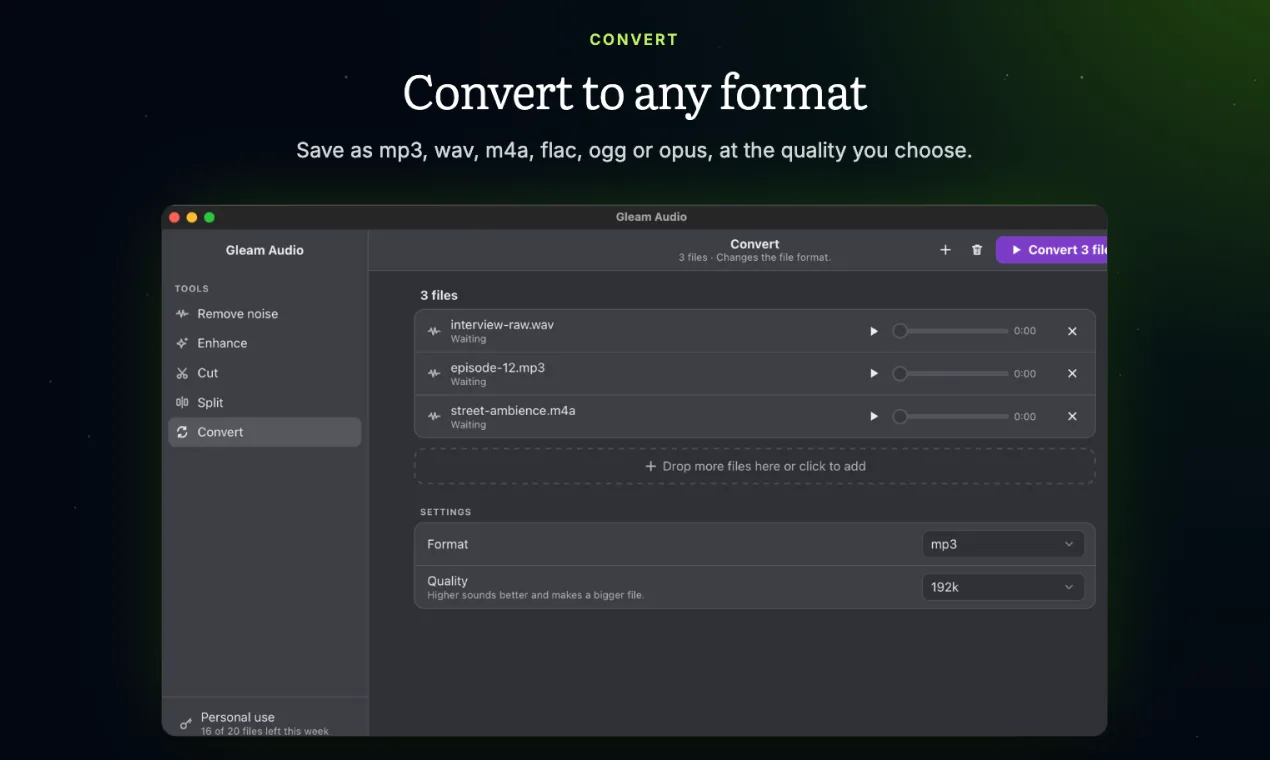Click the interview-raw.wav file name
This screenshot has width=1270, height=760.
[x=502, y=325]
